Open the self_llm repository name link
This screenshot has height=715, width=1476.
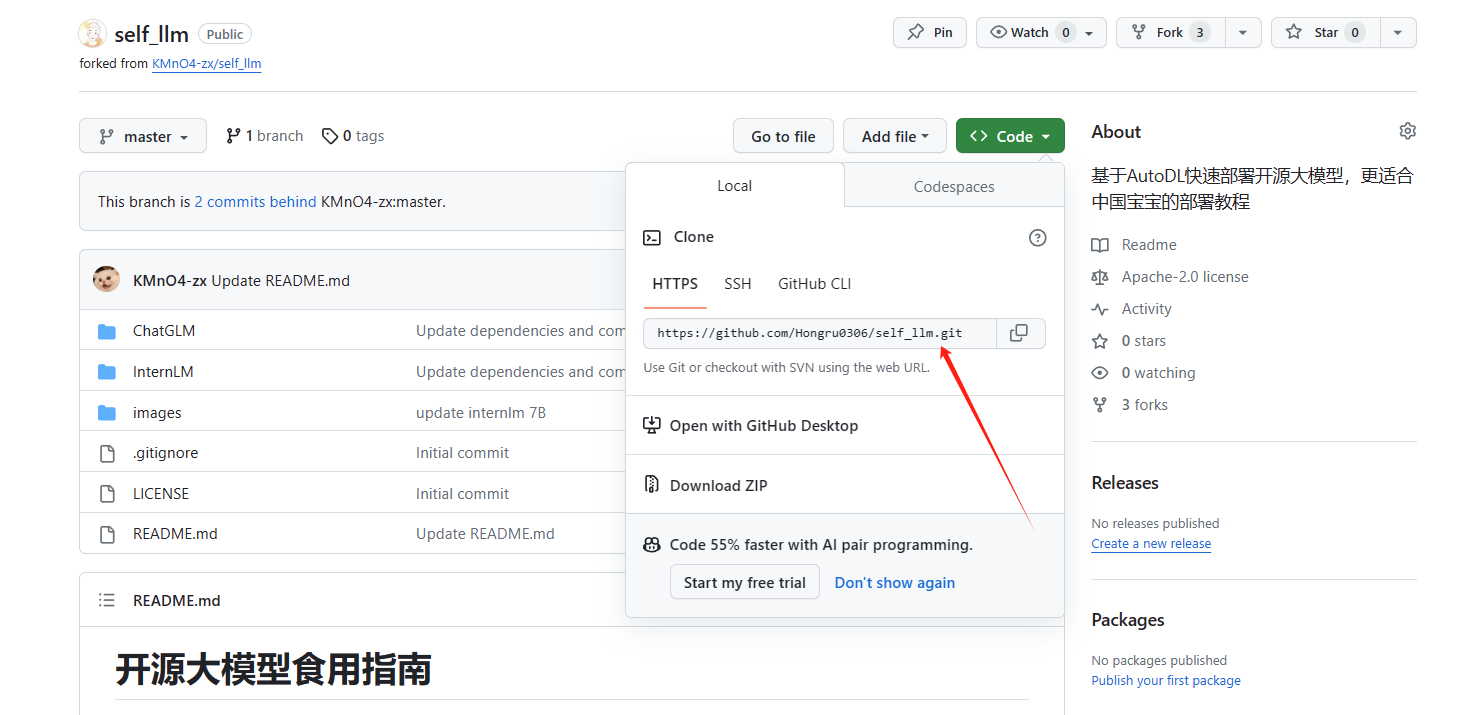tap(152, 34)
